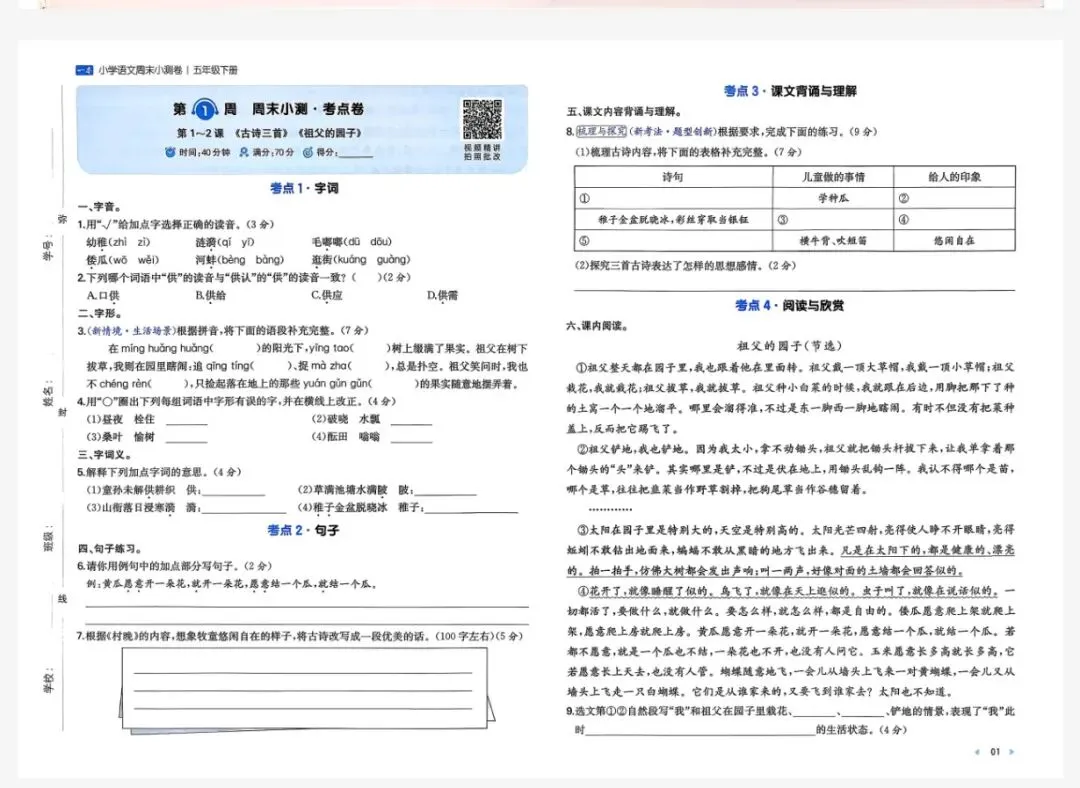Viewport: 1080px width, 788px height.
Task: Click the 五年级下册 label at the top
Action: [215, 70]
